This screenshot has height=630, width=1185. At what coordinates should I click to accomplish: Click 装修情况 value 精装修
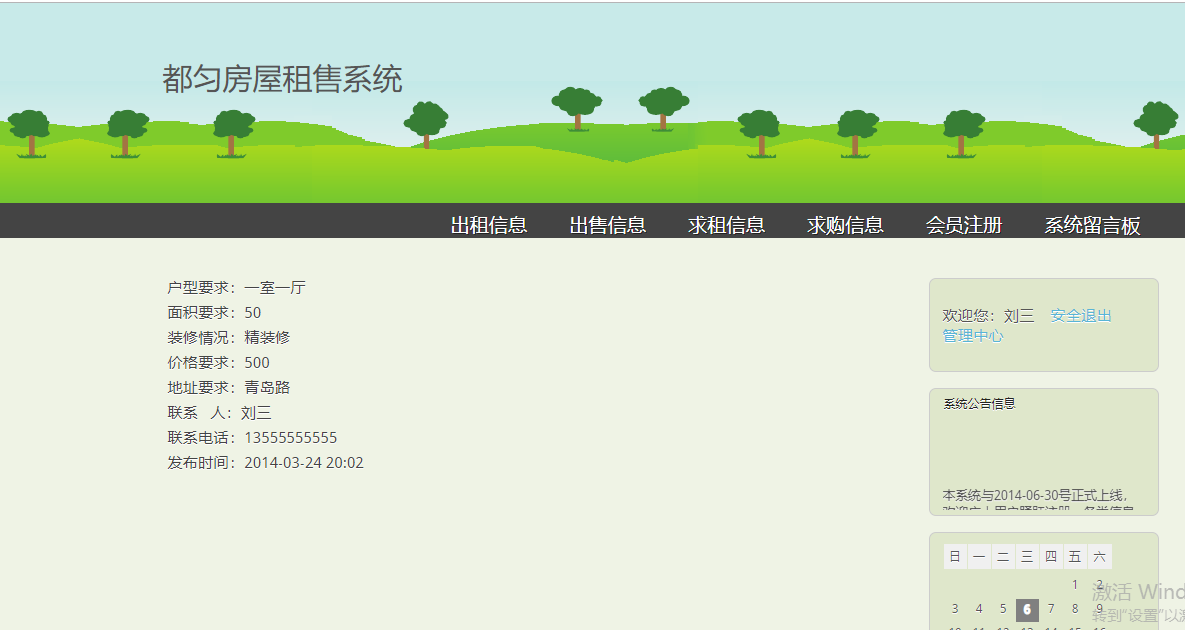click(x=267, y=338)
